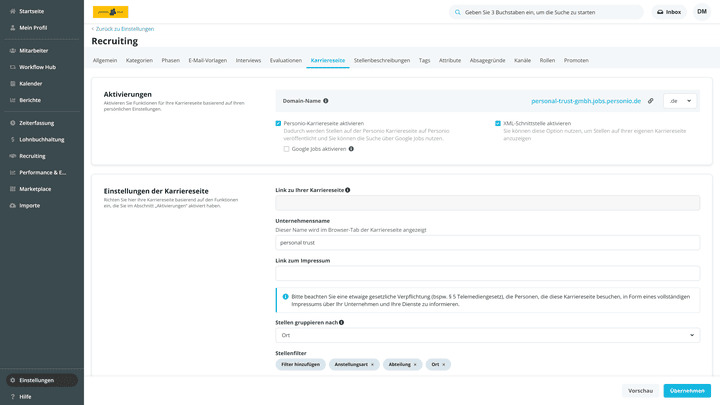Click the Übernehmen button

point(687,390)
